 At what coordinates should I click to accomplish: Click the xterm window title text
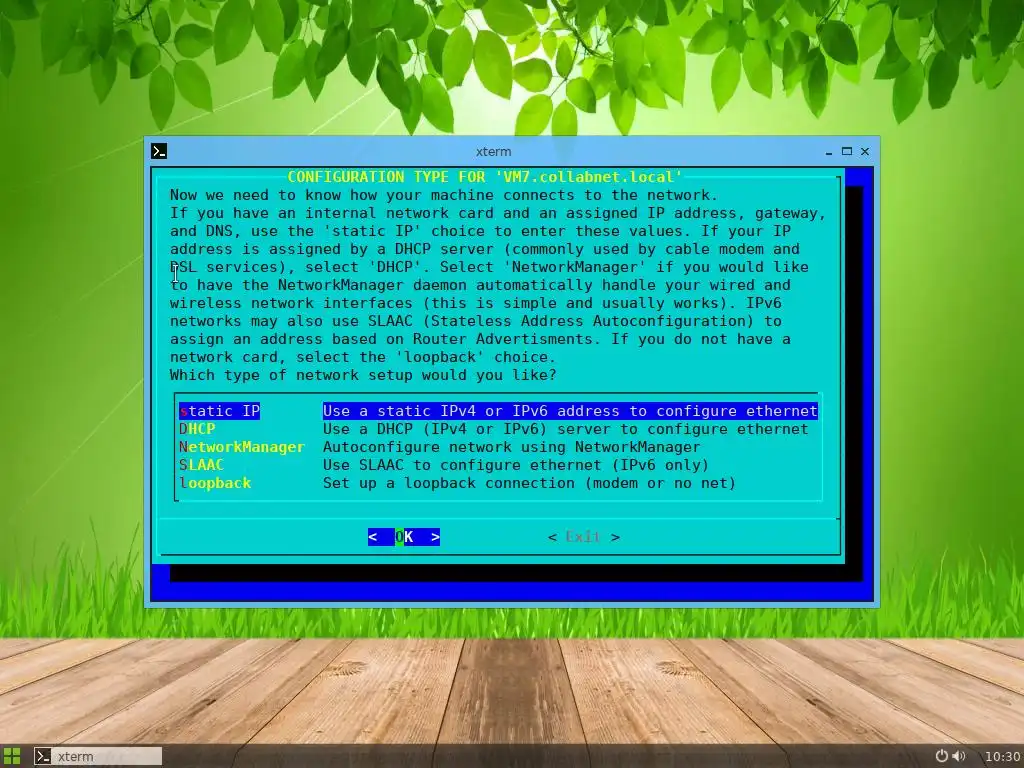click(x=494, y=152)
